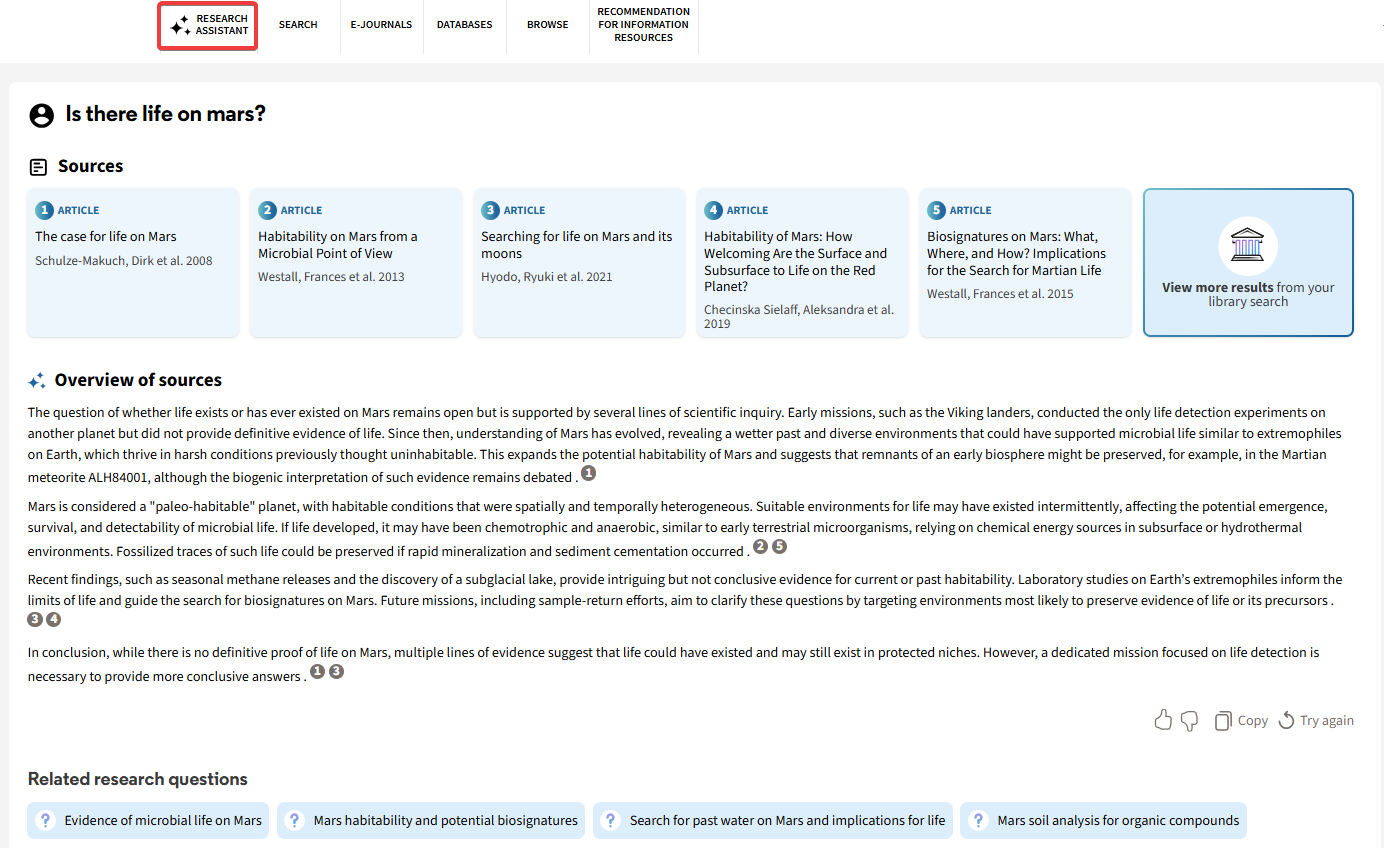
Task: Click the thumbs down icon
Action: 1189,720
